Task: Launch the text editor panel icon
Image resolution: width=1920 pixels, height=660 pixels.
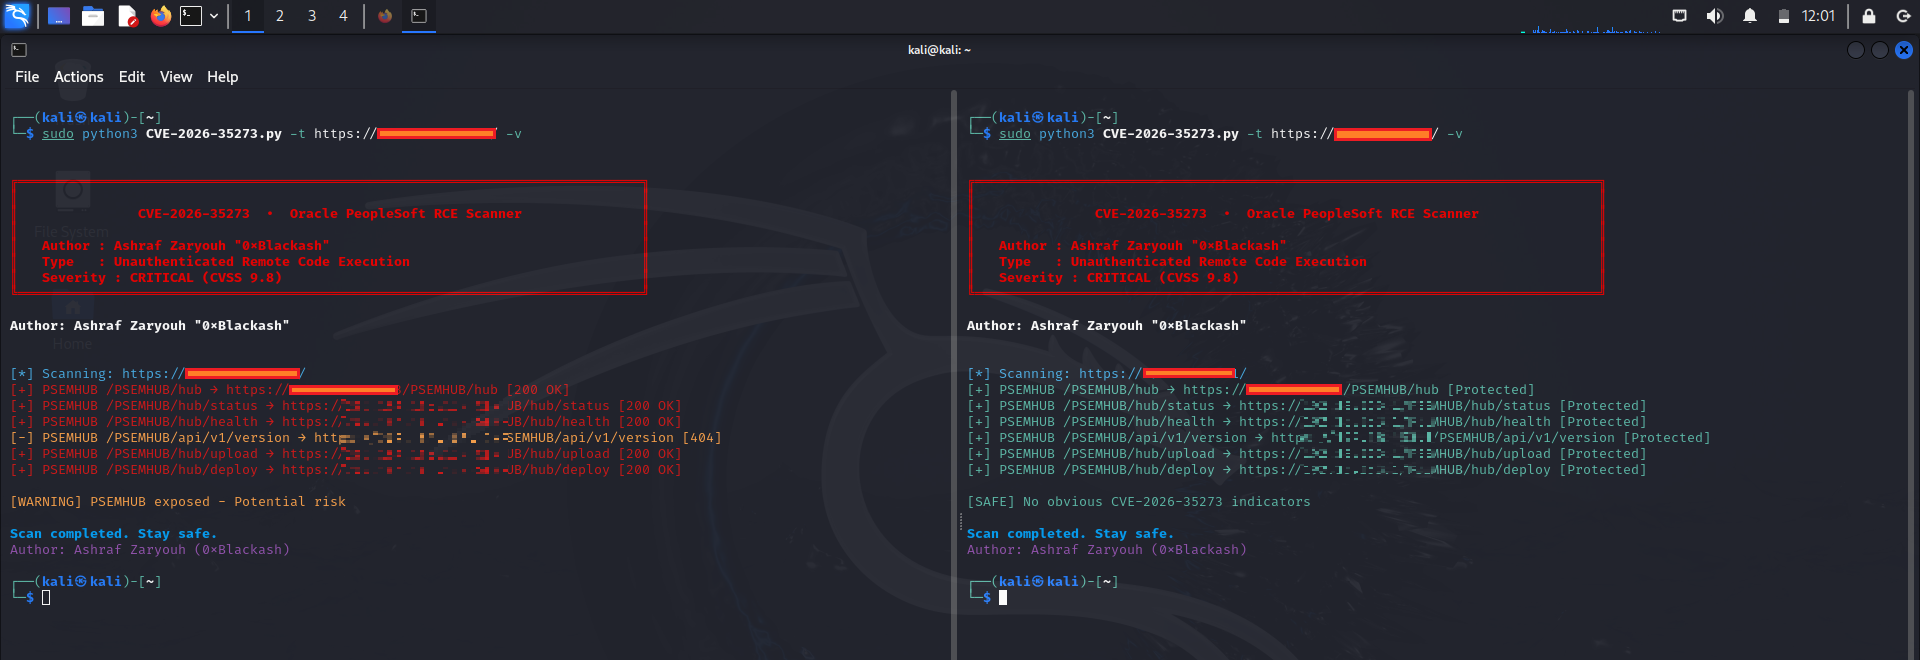Action: (x=127, y=16)
